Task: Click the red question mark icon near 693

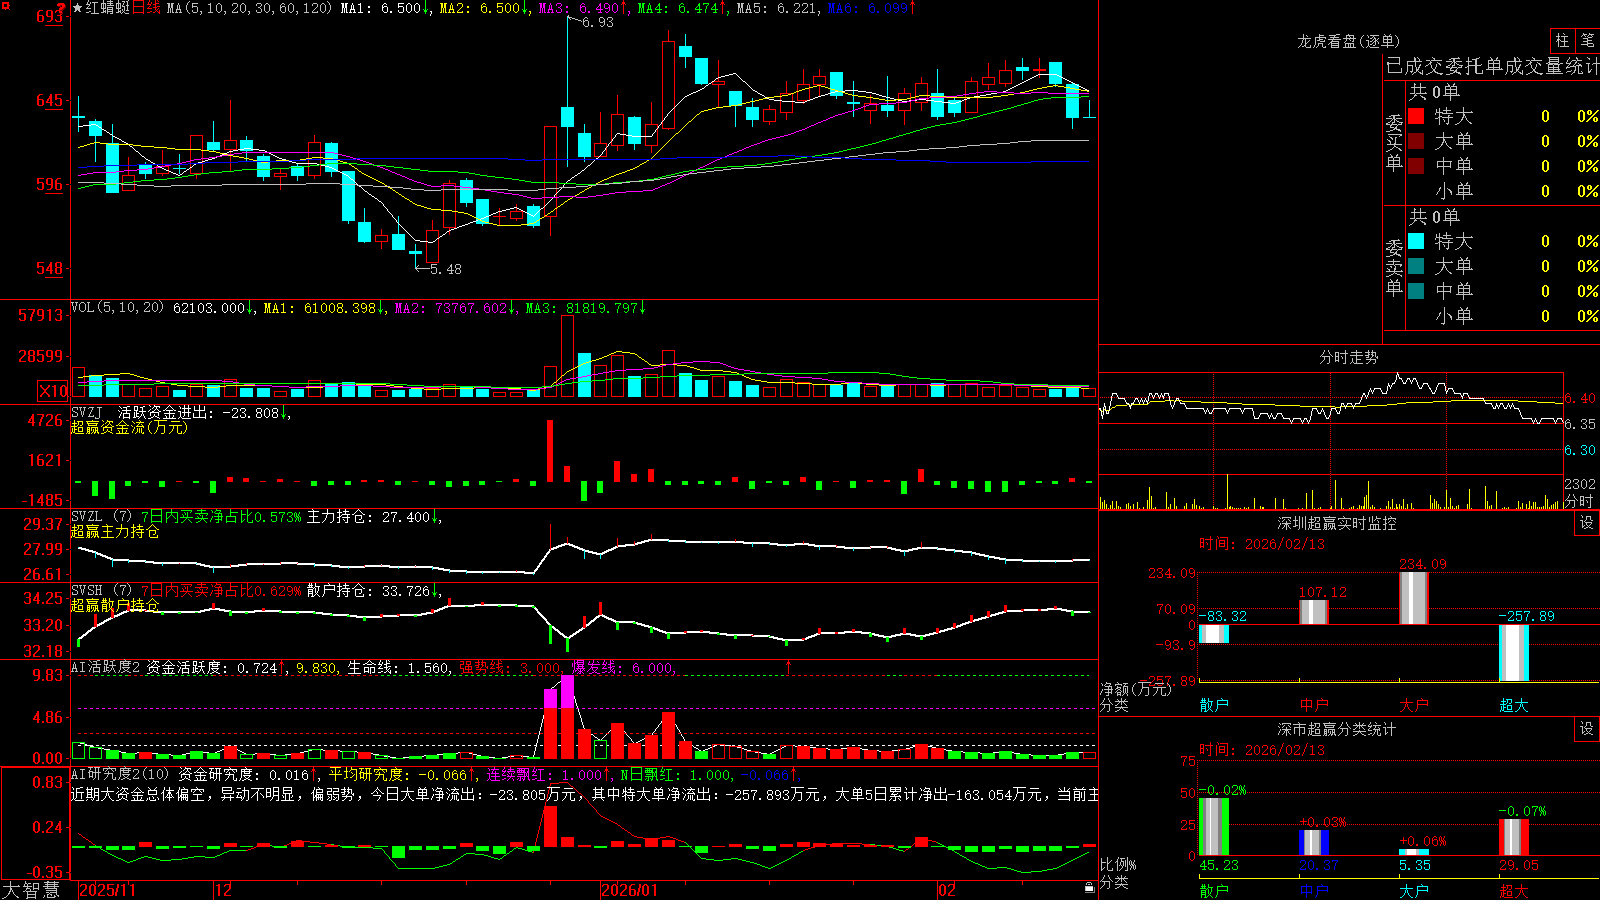Action: pyautogui.click(x=62, y=8)
